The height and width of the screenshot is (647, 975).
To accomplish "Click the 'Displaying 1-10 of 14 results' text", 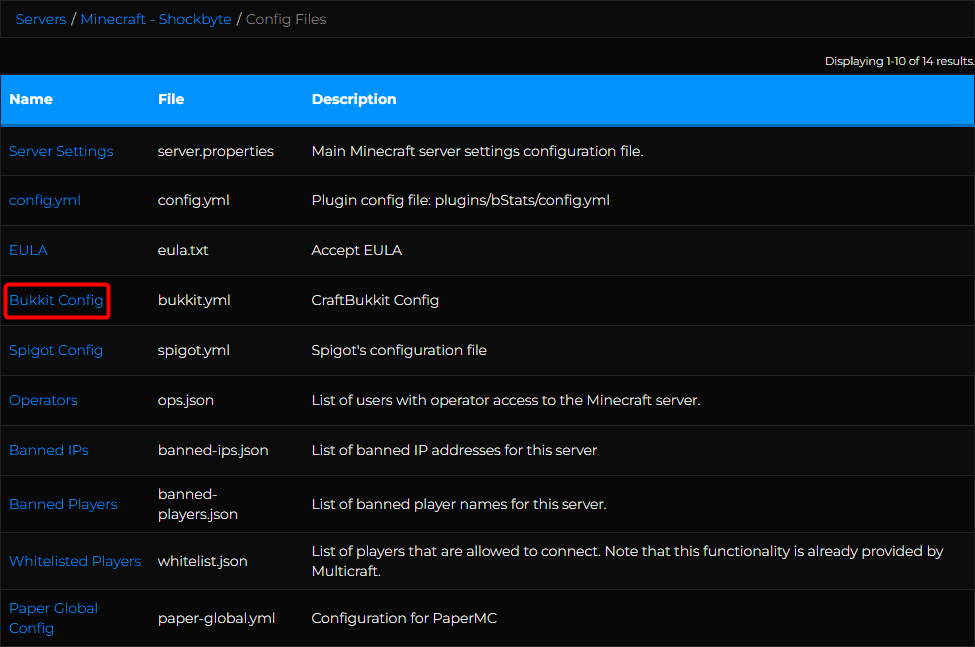I will click(899, 61).
